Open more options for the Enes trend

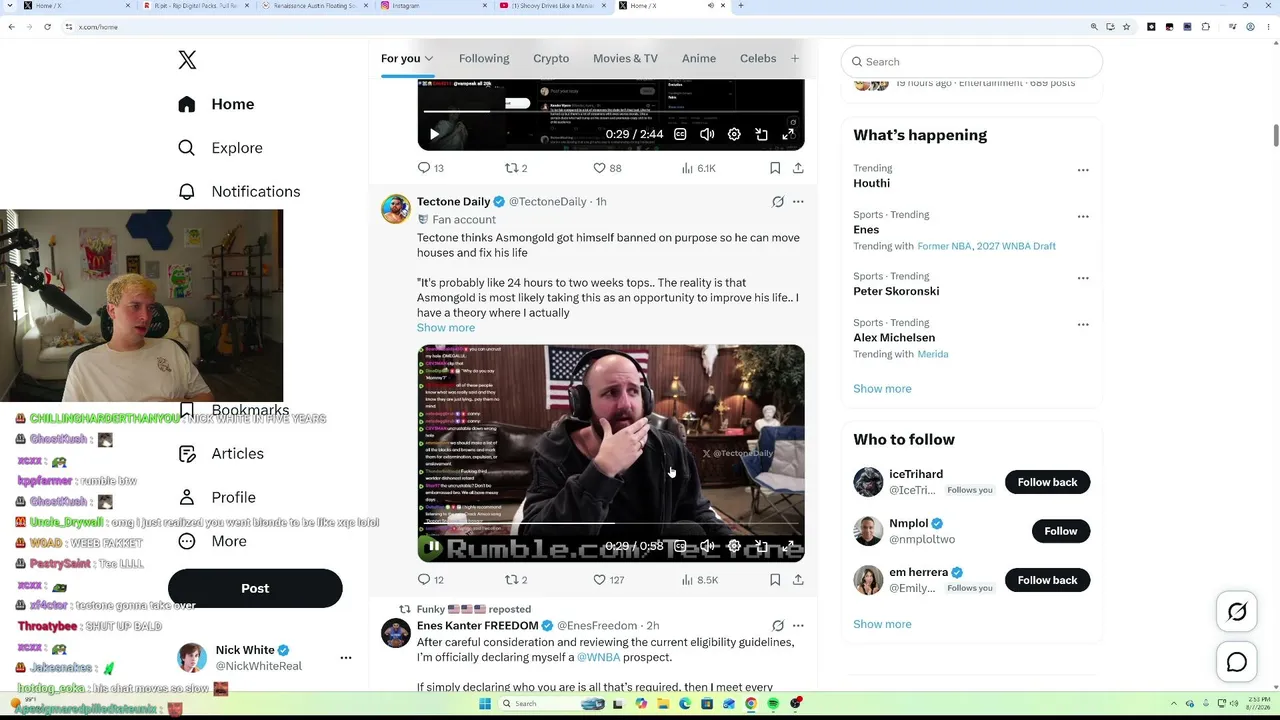(x=1083, y=216)
